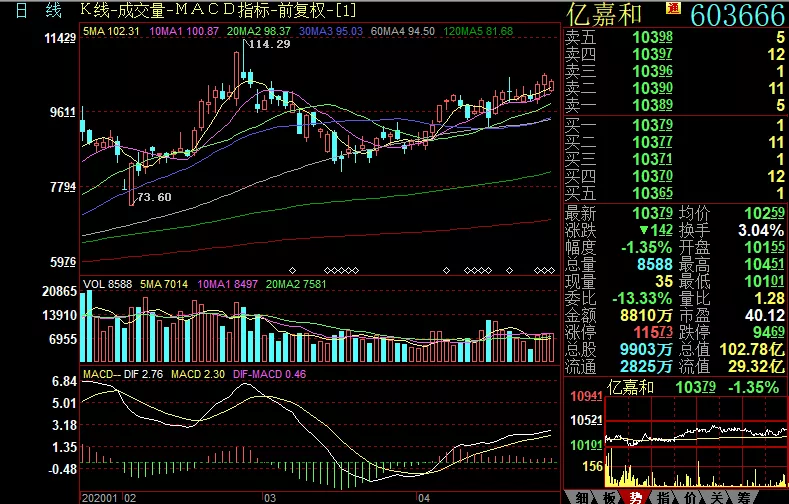Viewport: 789px width, 504px height.
Task: Click stock name 亿嘉和 in header
Action: click(604, 14)
